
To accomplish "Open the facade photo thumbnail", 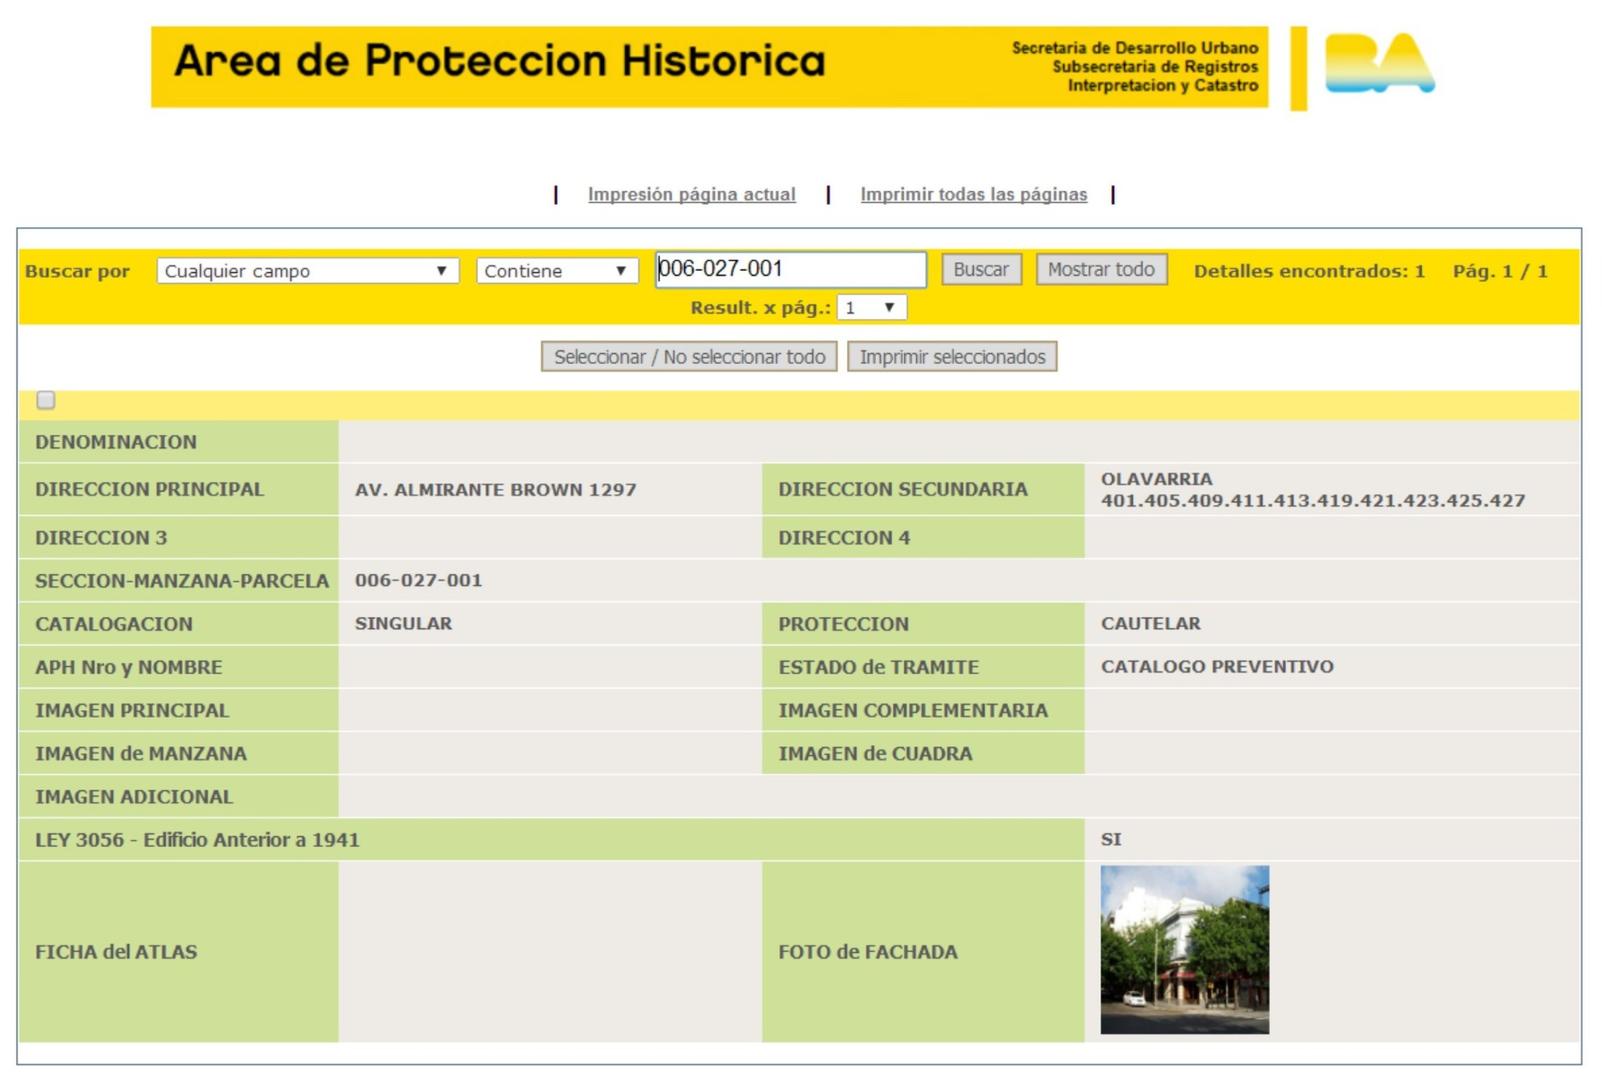I will (x=1184, y=949).
